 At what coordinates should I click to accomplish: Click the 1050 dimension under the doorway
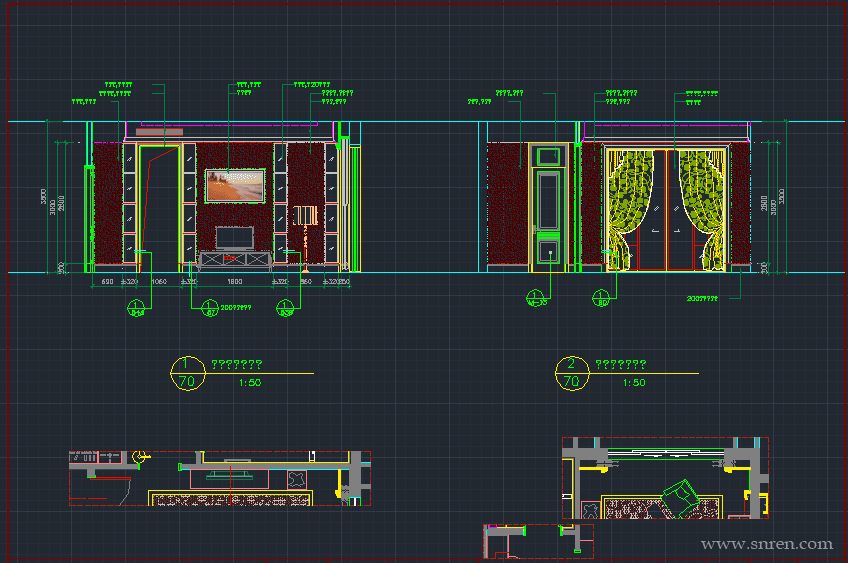tap(159, 282)
